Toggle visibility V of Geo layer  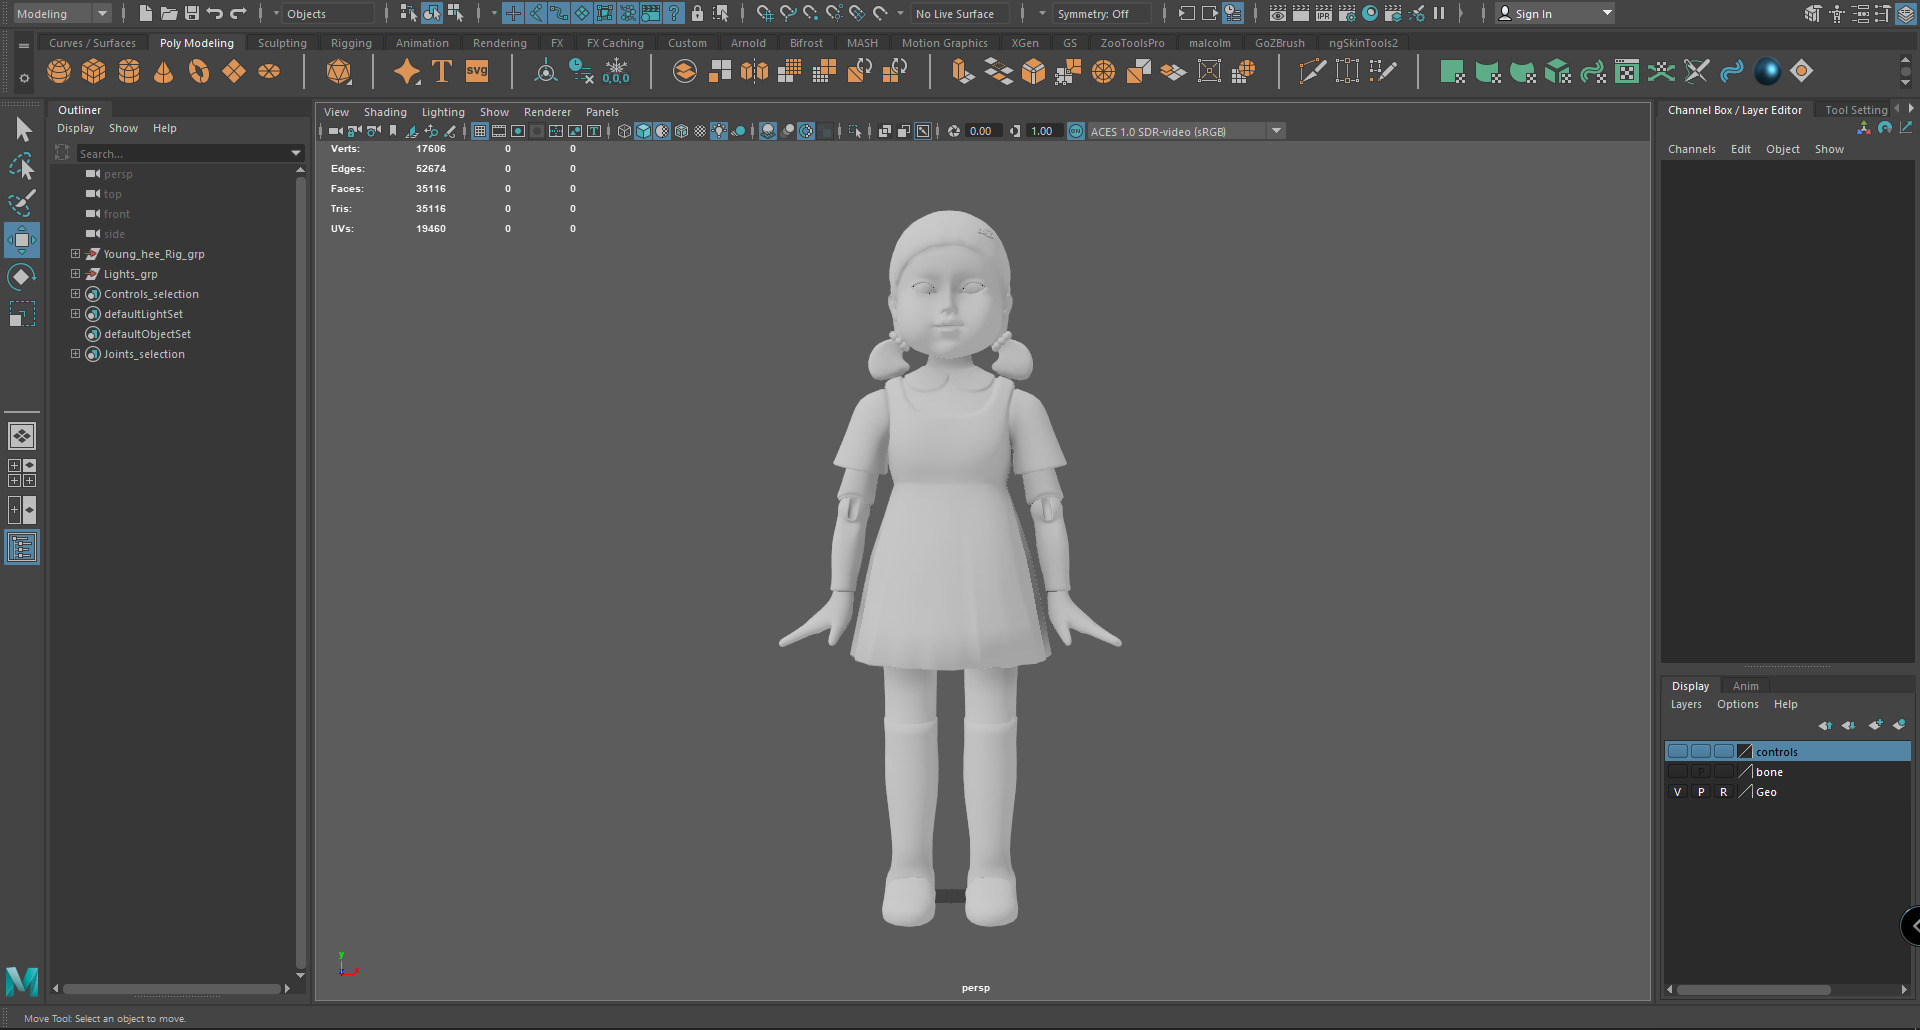(1678, 791)
